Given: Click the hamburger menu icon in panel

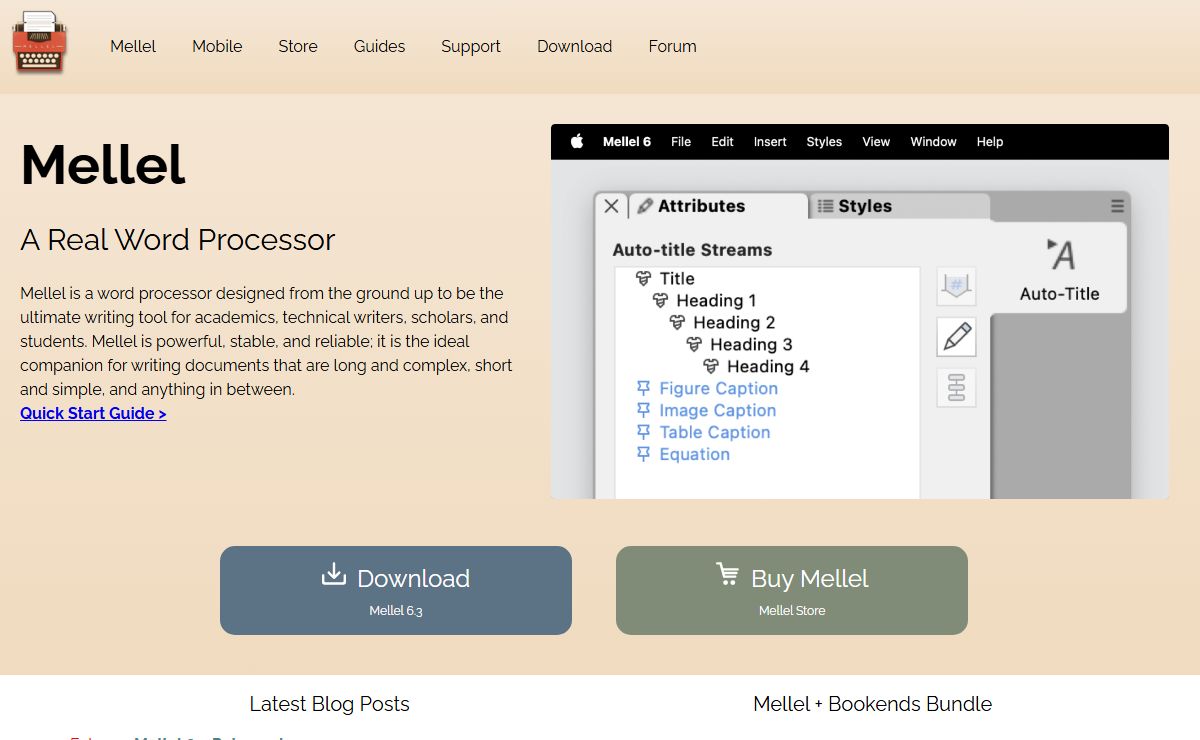Looking at the screenshot, I should pos(1117,206).
